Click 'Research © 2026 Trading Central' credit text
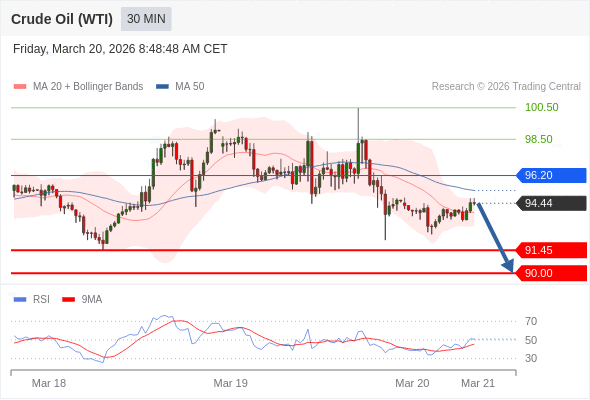 click(506, 87)
